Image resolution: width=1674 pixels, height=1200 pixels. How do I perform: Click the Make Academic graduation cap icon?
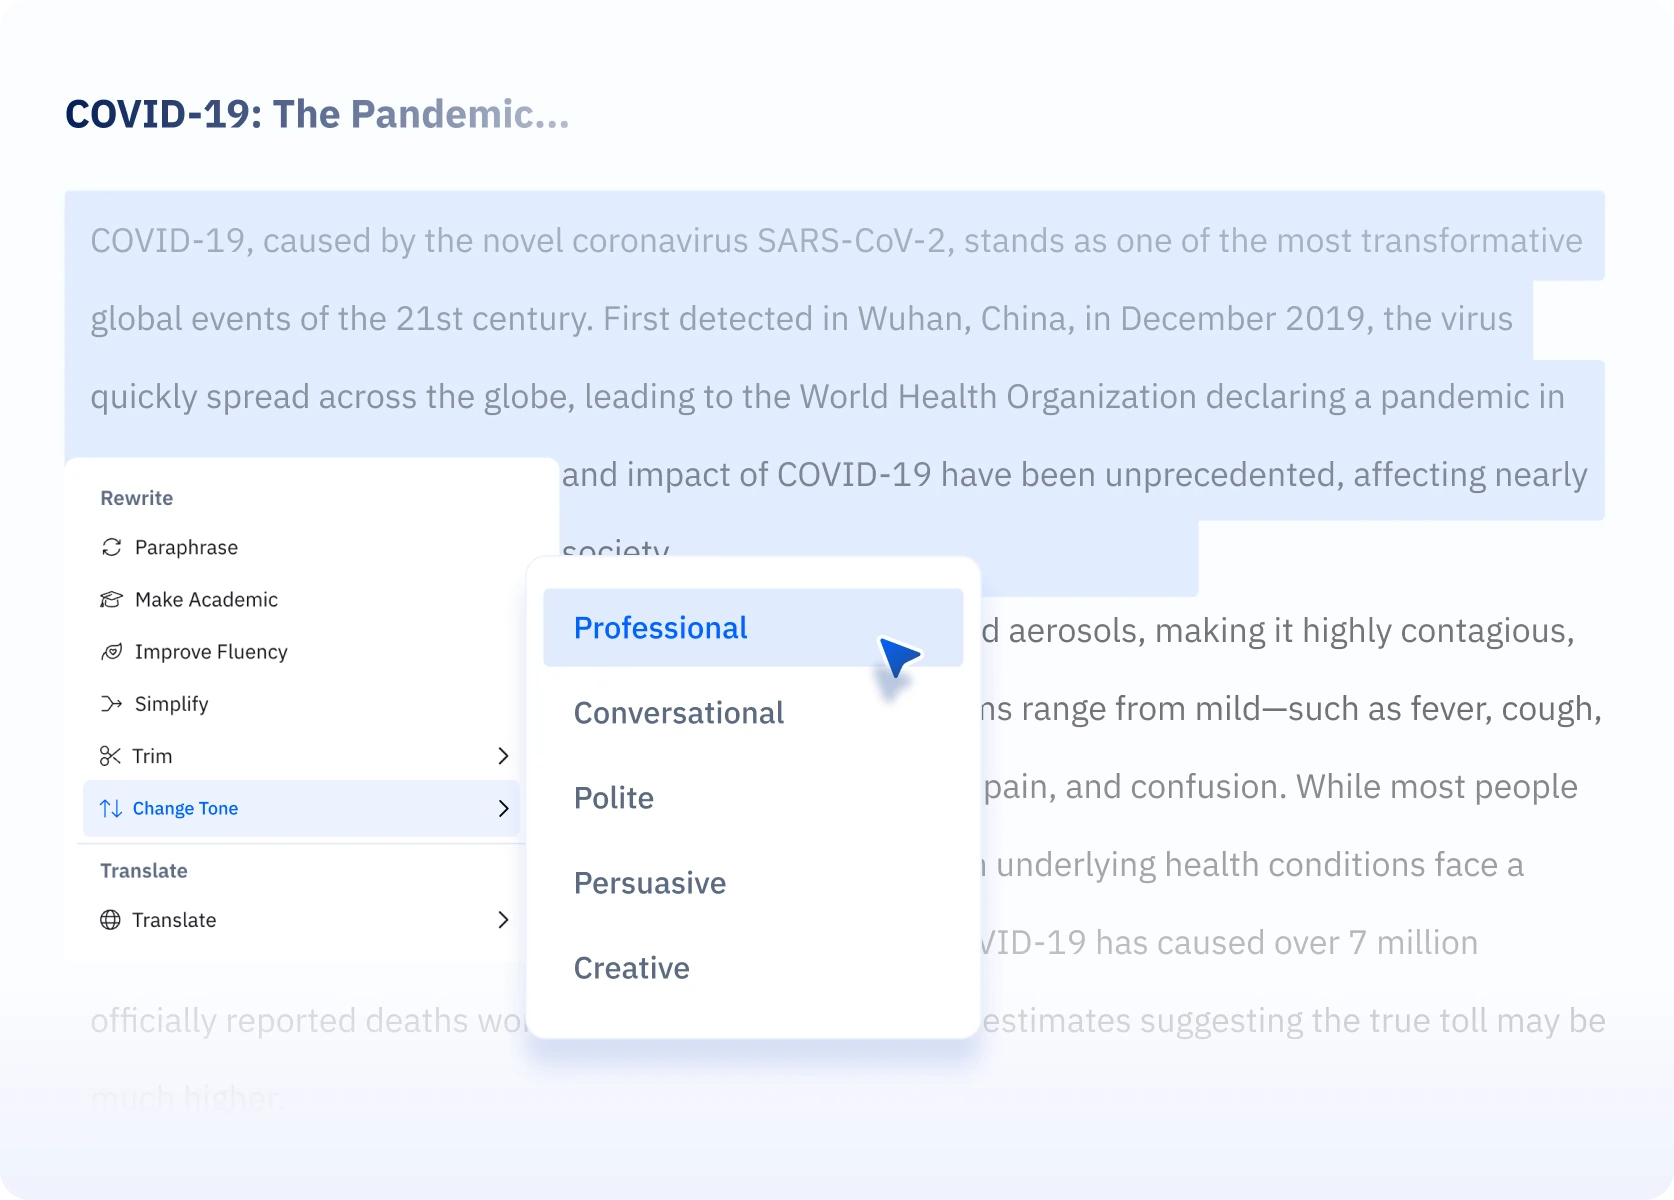click(111, 599)
